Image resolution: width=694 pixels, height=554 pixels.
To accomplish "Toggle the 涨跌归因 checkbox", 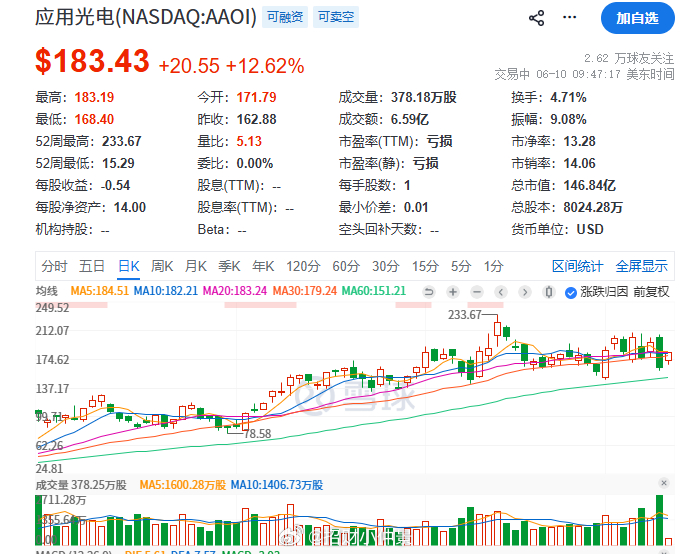I will (x=571, y=292).
